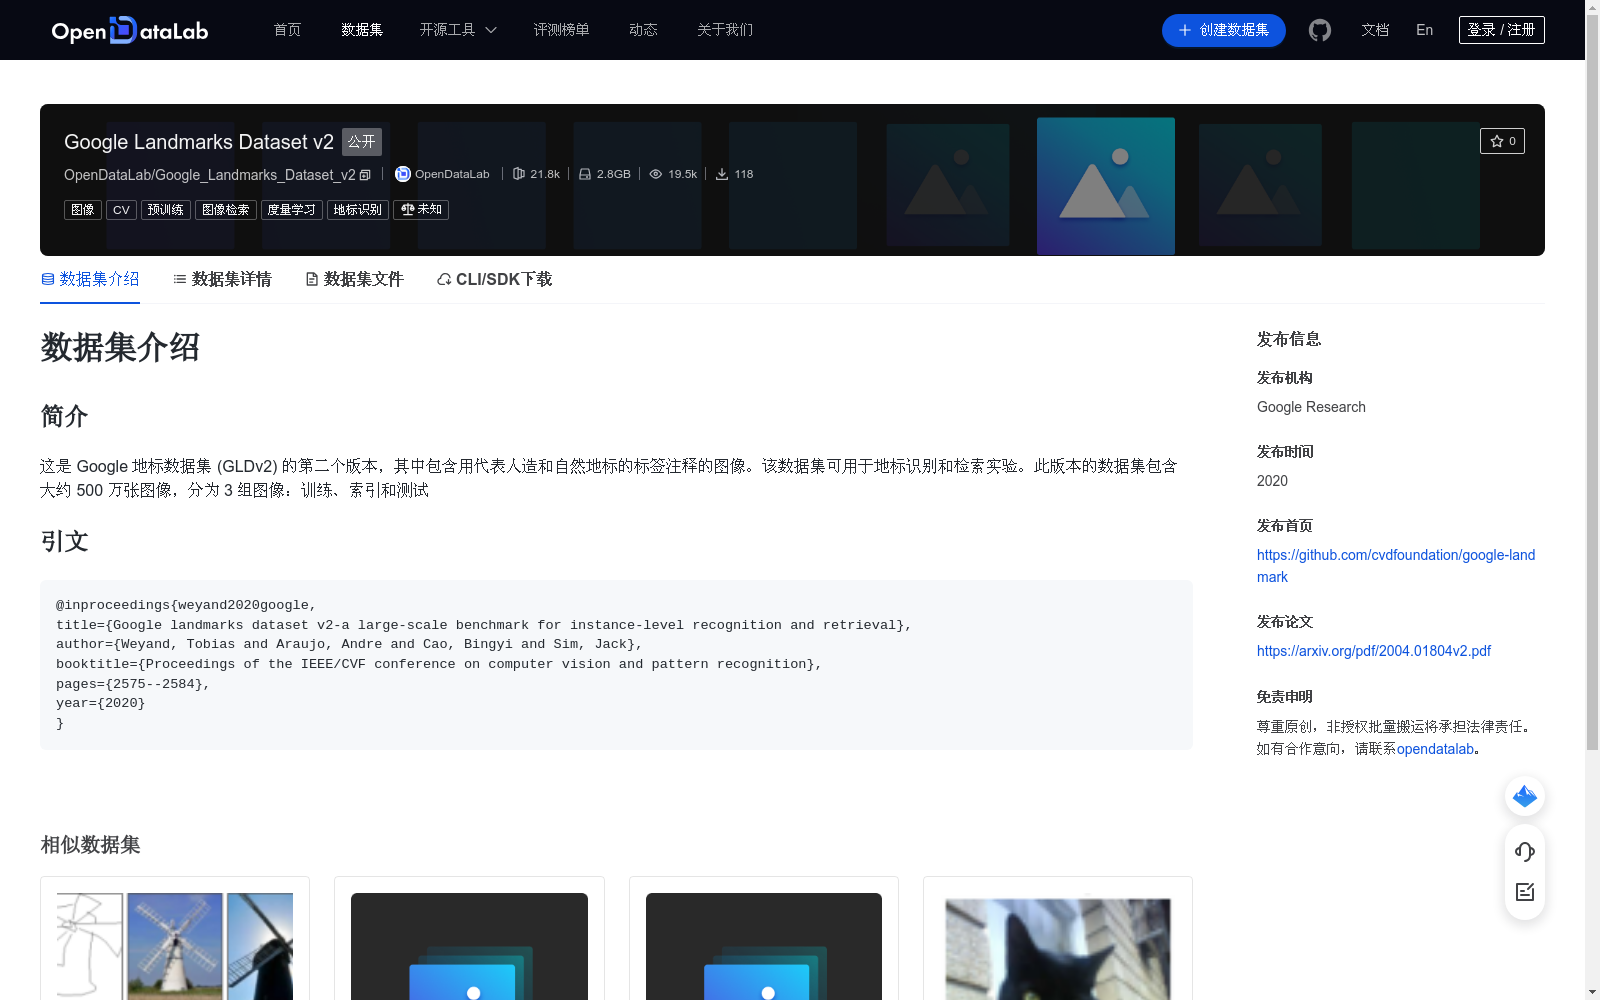The width and height of the screenshot is (1600, 1000).
Task: Open the second similar dataset placeholder card
Action: click(x=469, y=939)
